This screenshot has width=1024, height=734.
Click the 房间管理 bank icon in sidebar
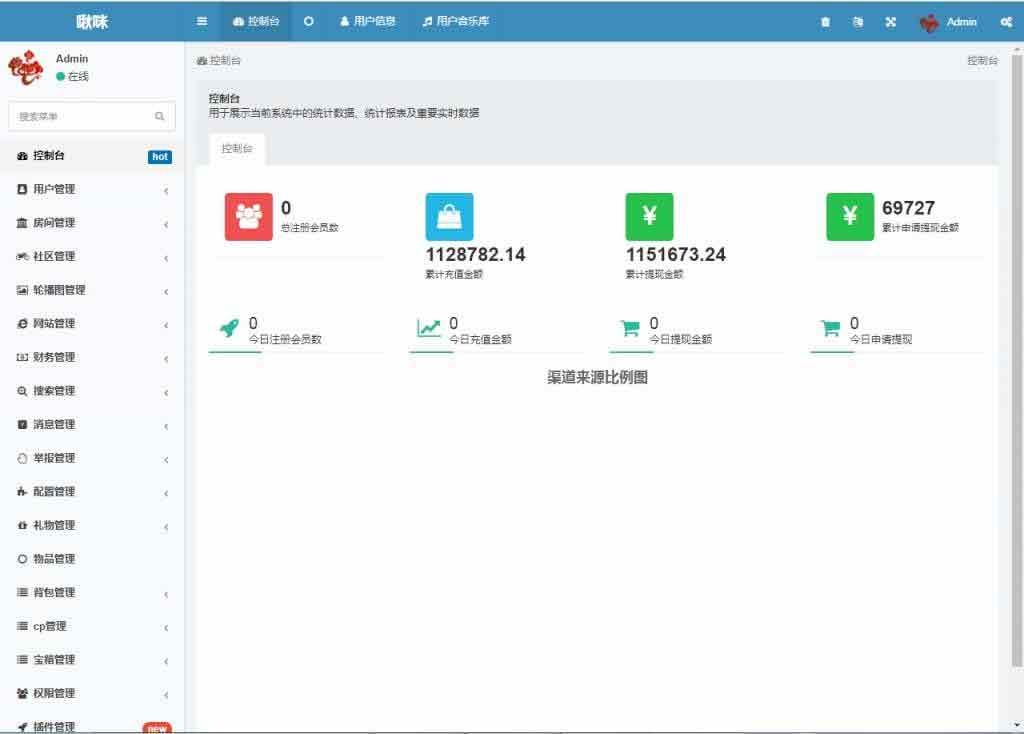22,223
